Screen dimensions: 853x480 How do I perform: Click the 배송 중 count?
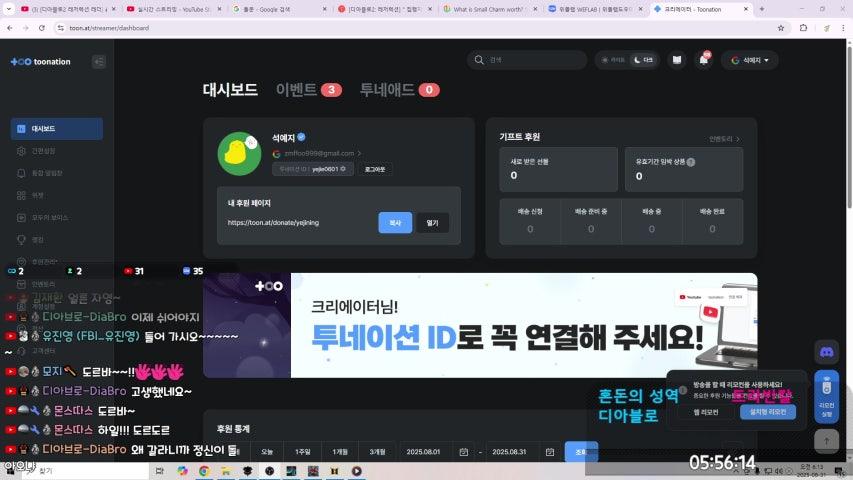pyautogui.click(x=652, y=229)
